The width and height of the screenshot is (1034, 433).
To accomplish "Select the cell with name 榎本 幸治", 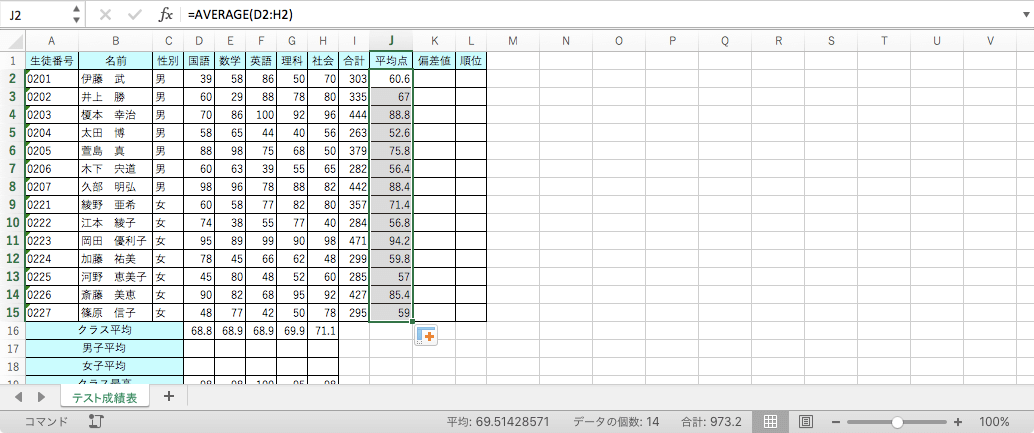I will (115, 115).
